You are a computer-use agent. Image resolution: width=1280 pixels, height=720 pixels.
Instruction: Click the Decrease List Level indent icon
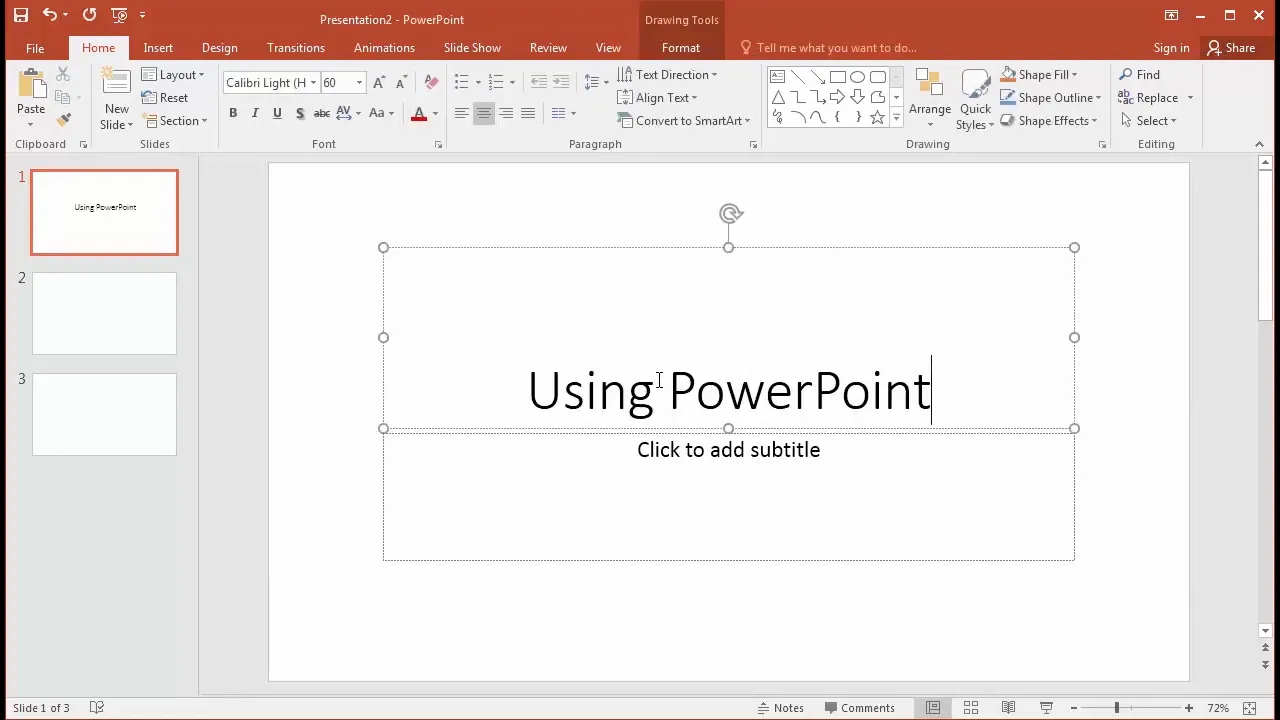click(x=539, y=82)
